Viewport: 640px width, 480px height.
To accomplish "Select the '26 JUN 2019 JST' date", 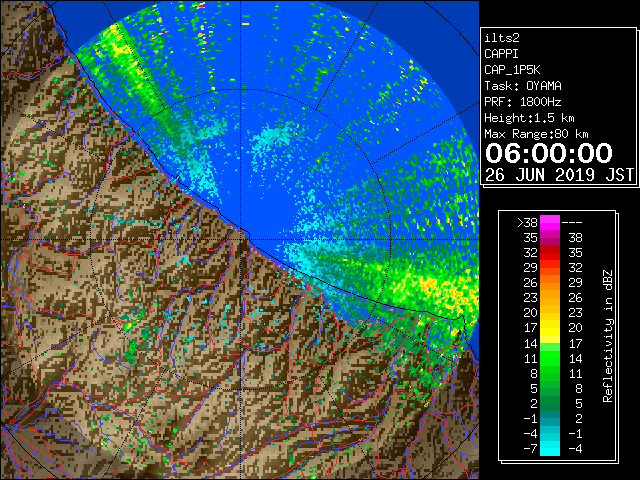I will tap(559, 175).
